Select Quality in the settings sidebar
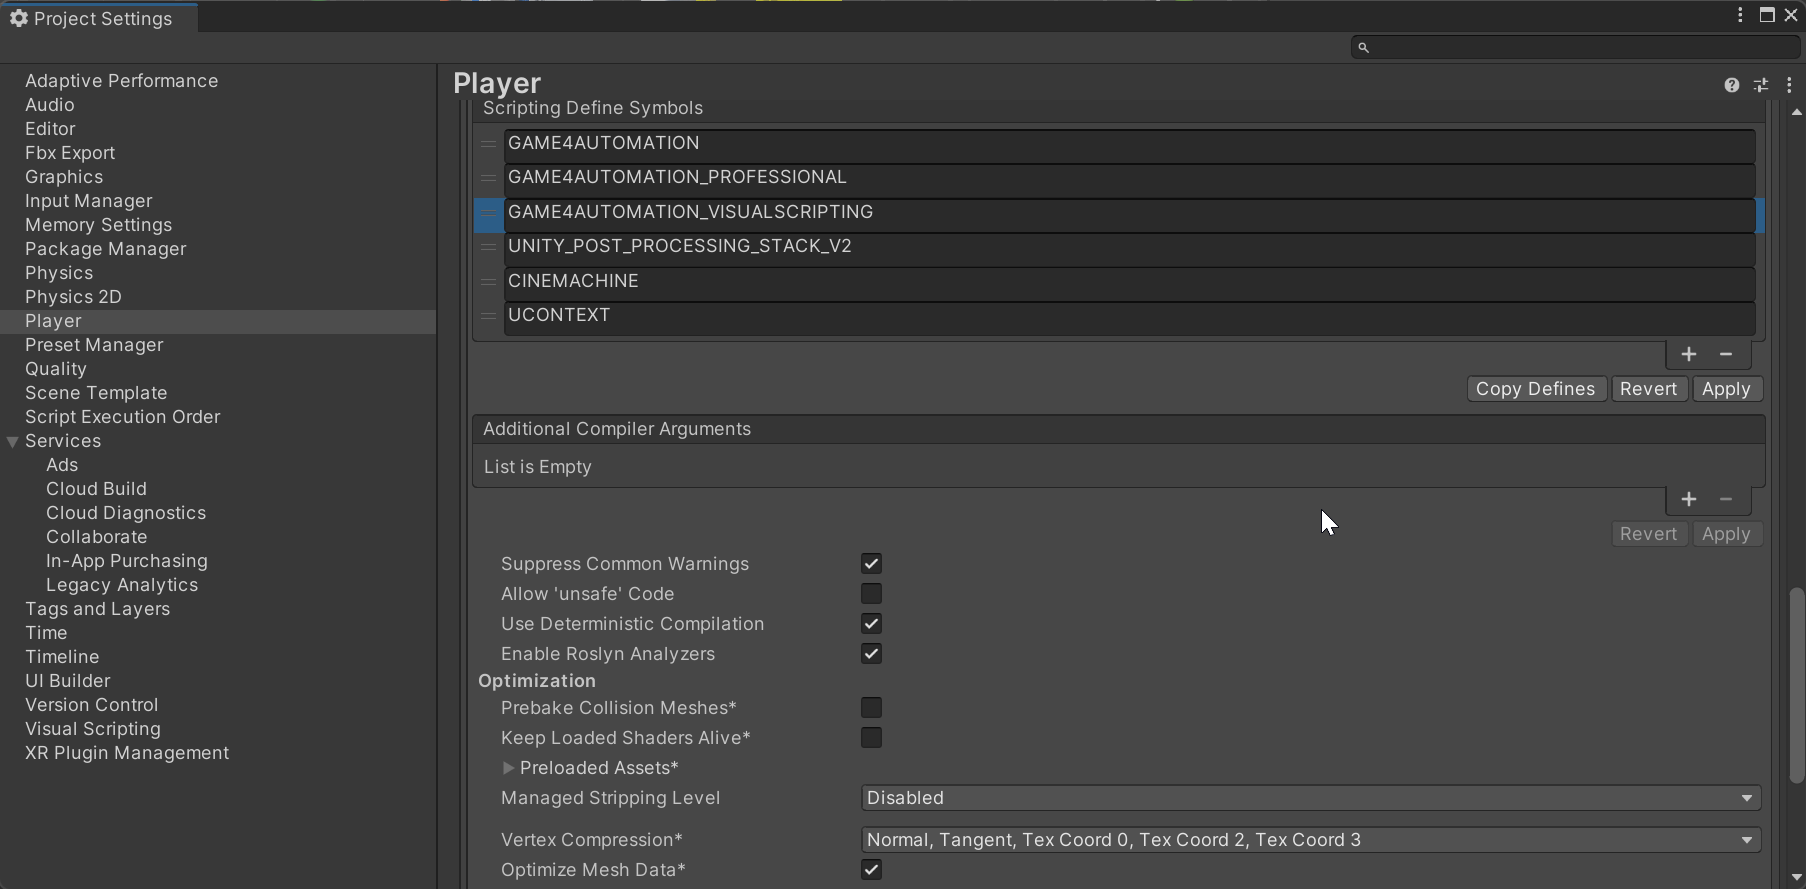Screen dimensions: 1806x889 tap(56, 369)
